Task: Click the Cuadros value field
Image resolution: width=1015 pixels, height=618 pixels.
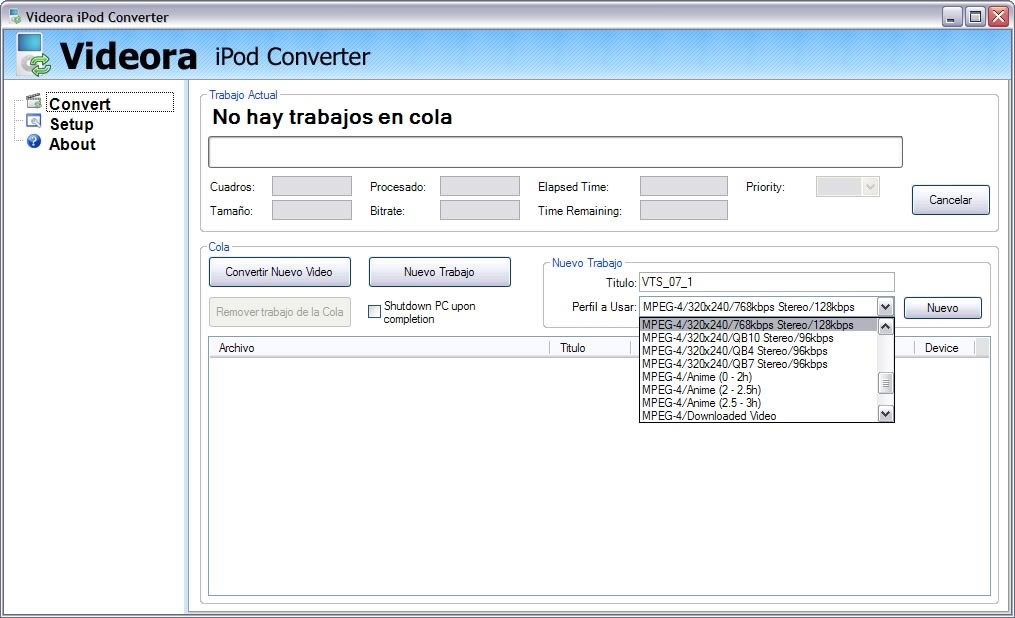Action: coord(311,186)
